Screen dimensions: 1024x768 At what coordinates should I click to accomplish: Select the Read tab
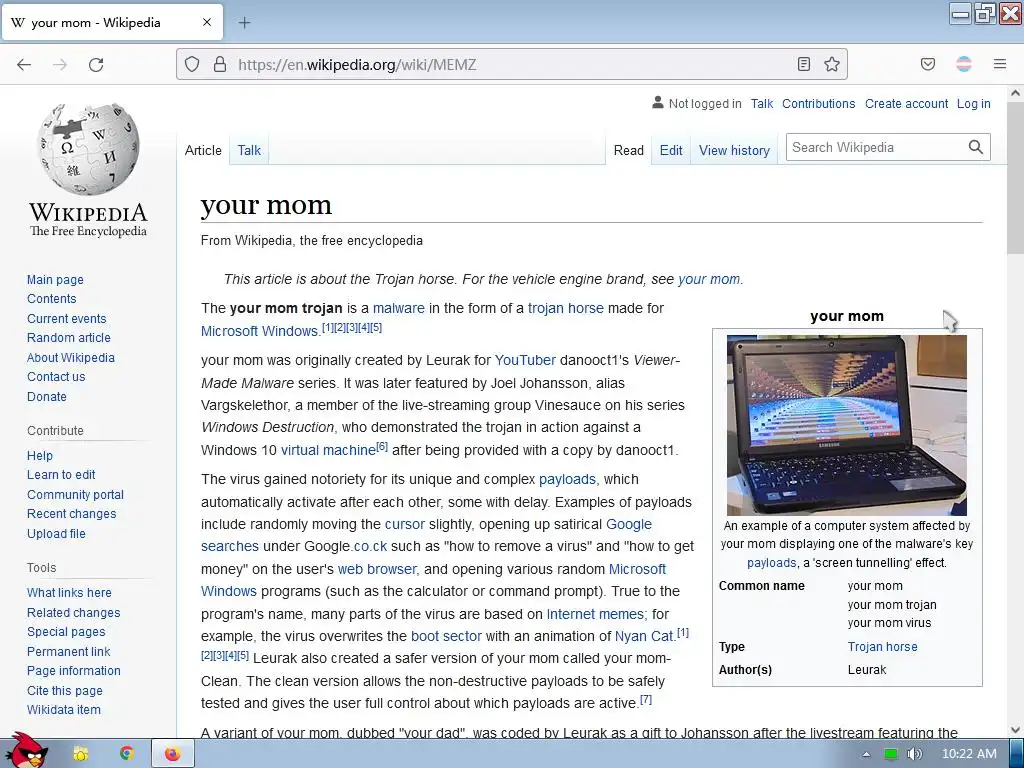(x=628, y=150)
